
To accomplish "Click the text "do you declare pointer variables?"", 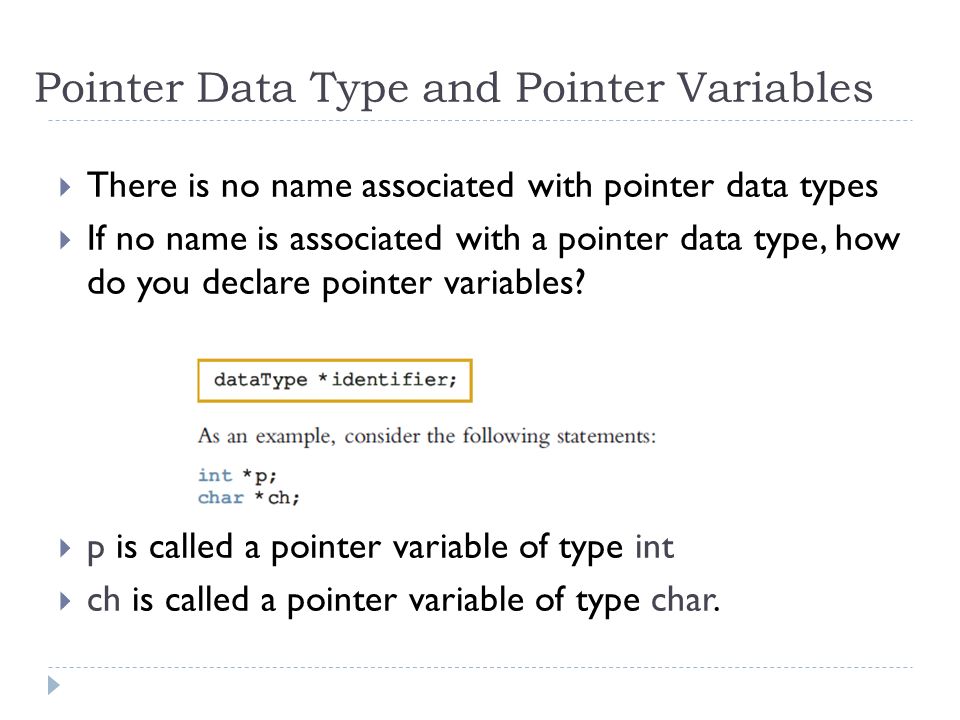I will [336, 284].
